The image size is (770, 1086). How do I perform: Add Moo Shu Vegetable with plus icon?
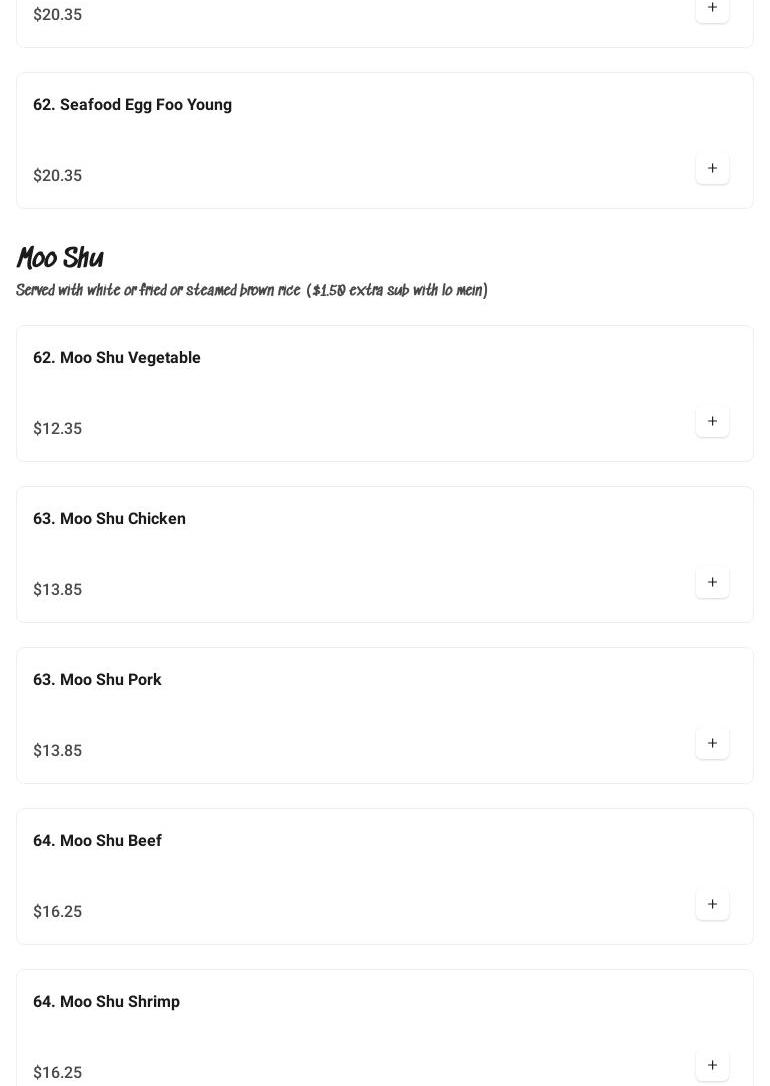(712, 421)
